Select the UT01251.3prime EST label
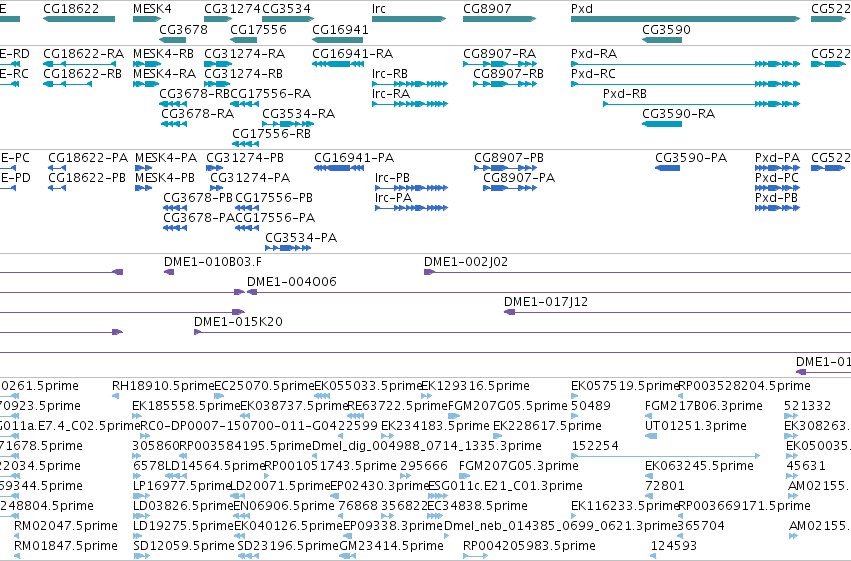 696,426
